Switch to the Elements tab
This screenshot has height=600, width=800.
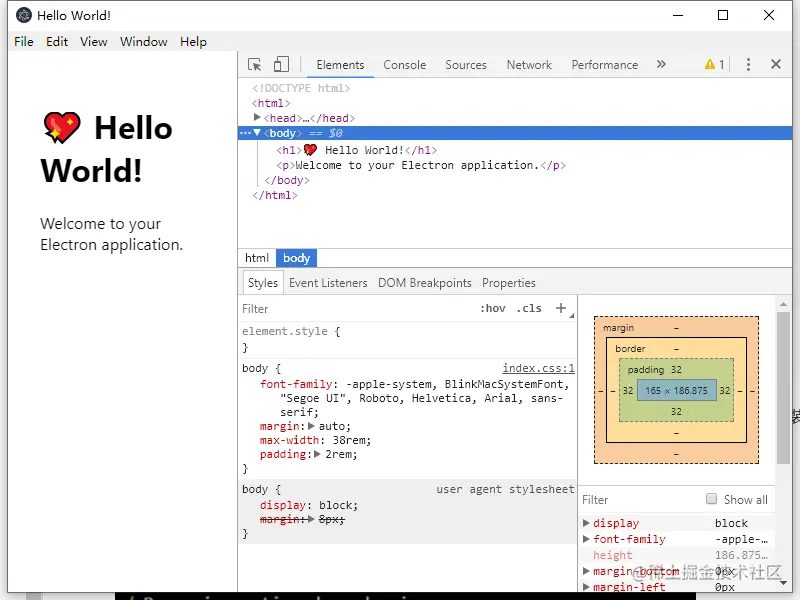(x=340, y=65)
